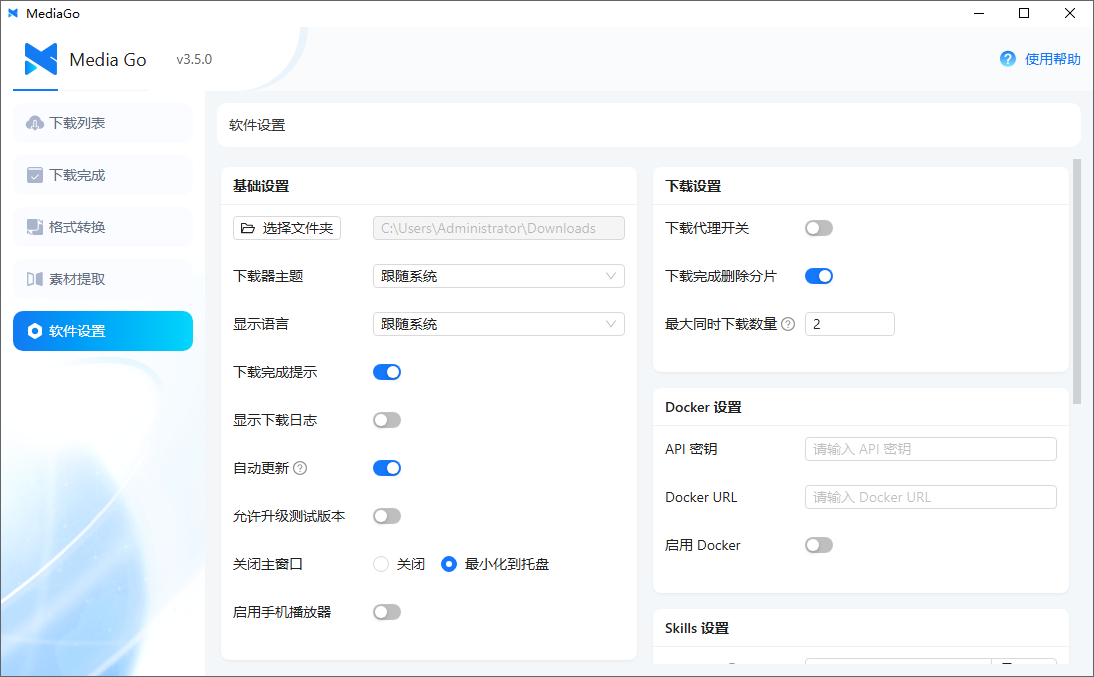Click the 下载设置 section heading
Viewport: 1094px width, 677px height.
[693, 186]
